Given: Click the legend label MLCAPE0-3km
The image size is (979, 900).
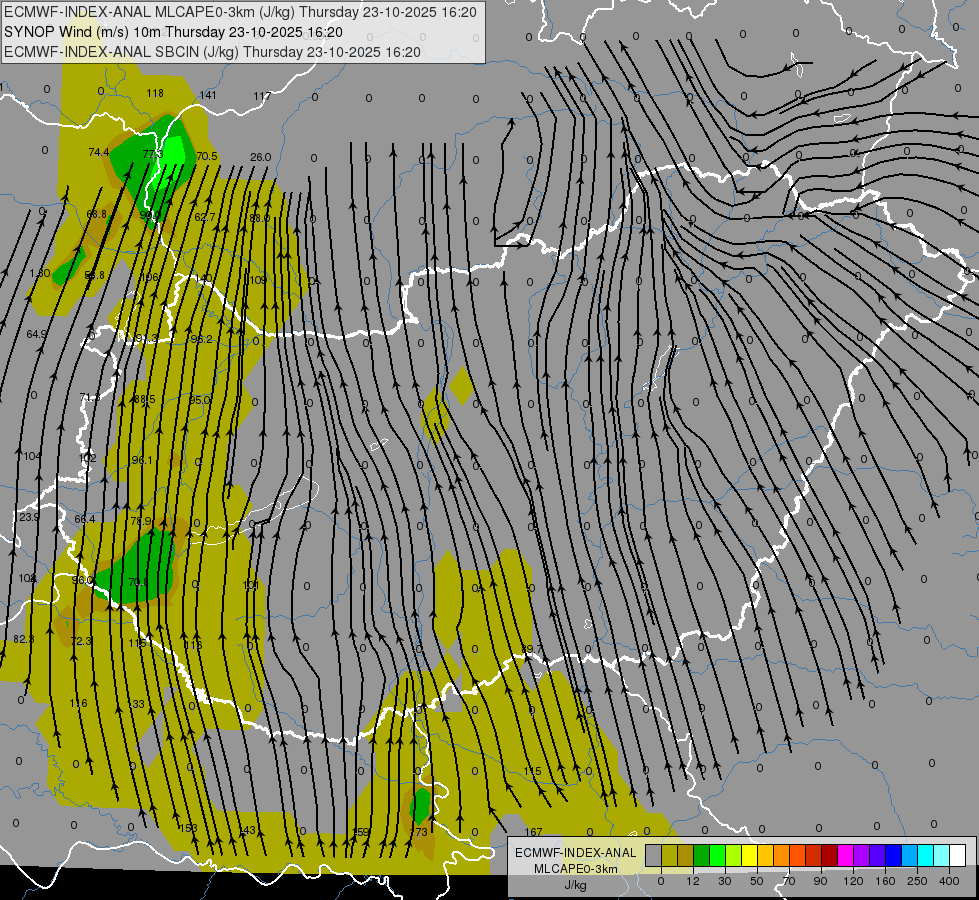Looking at the screenshot, I should [575, 869].
